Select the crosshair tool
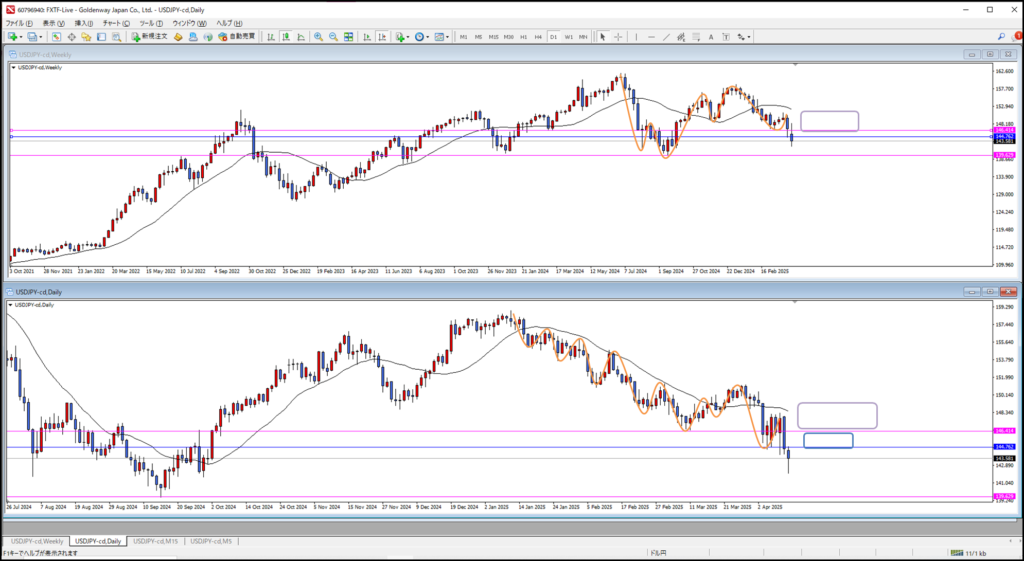The height and width of the screenshot is (561, 1024). pos(618,37)
